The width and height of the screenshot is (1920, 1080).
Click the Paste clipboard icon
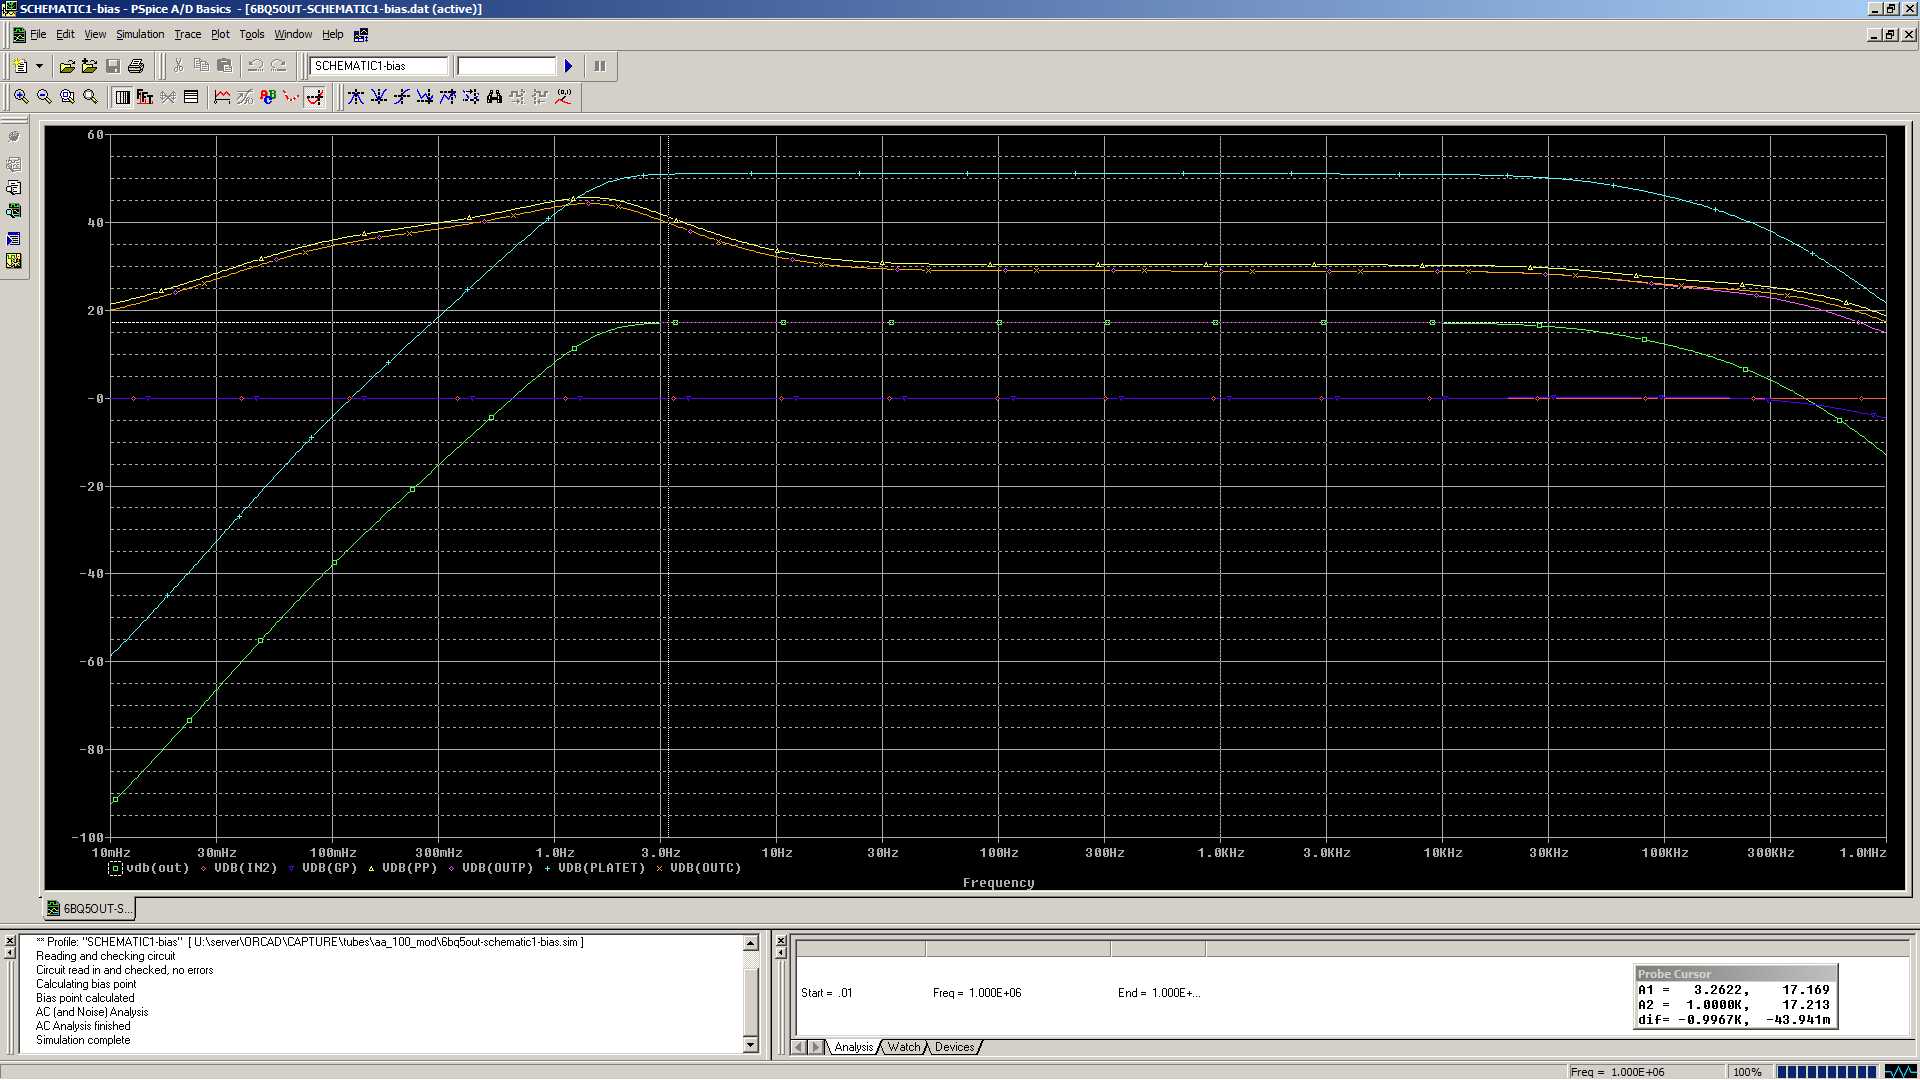pos(224,66)
